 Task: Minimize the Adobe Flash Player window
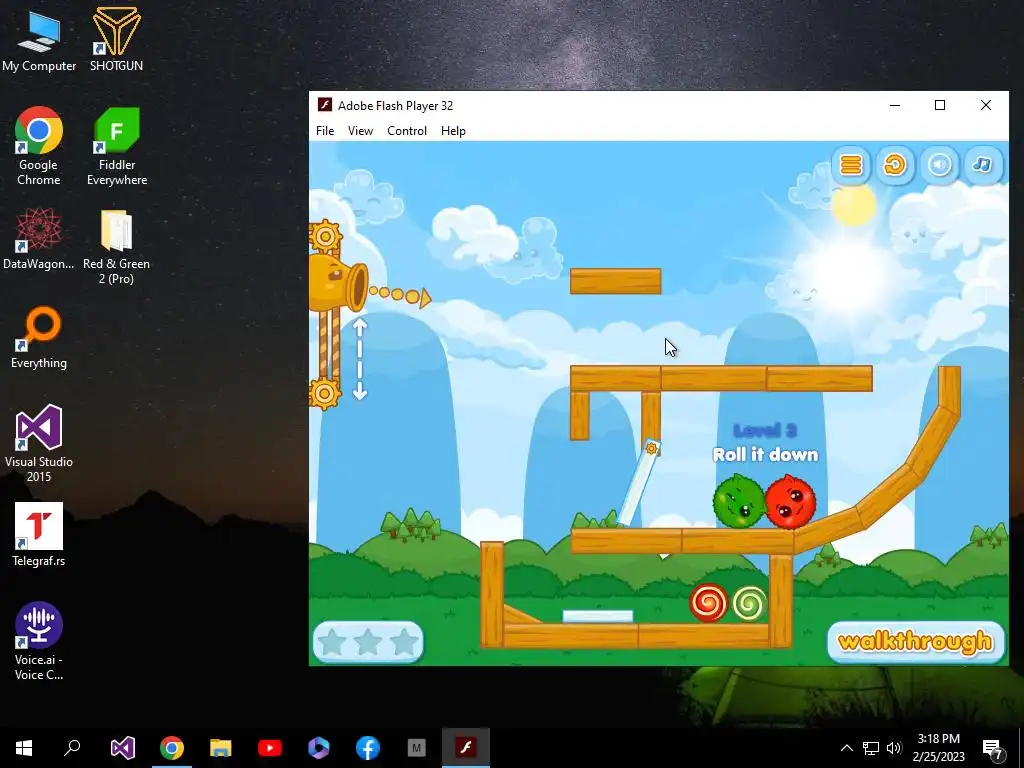click(x=895, y=105)
